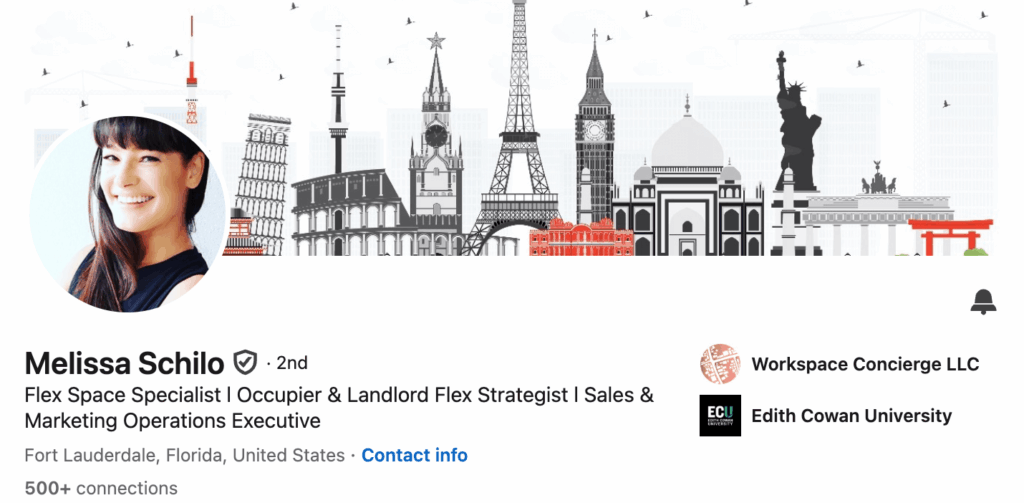Click the verification shield badge beside name

pos(246,363)
